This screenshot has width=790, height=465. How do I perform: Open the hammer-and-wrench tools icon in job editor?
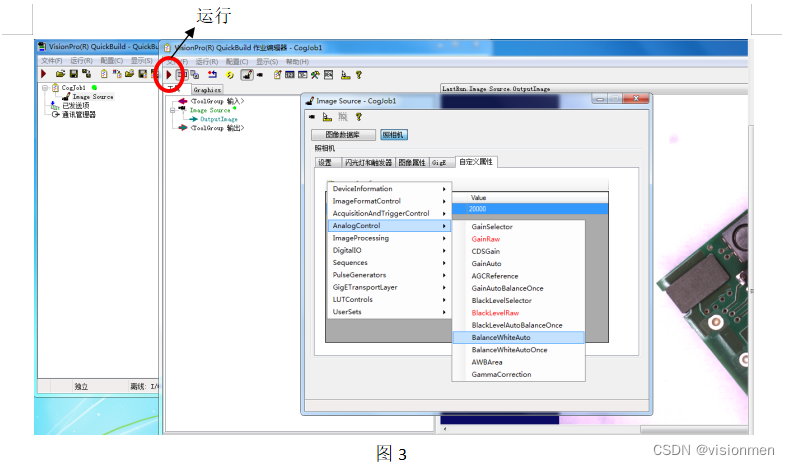tap(315, 75)
